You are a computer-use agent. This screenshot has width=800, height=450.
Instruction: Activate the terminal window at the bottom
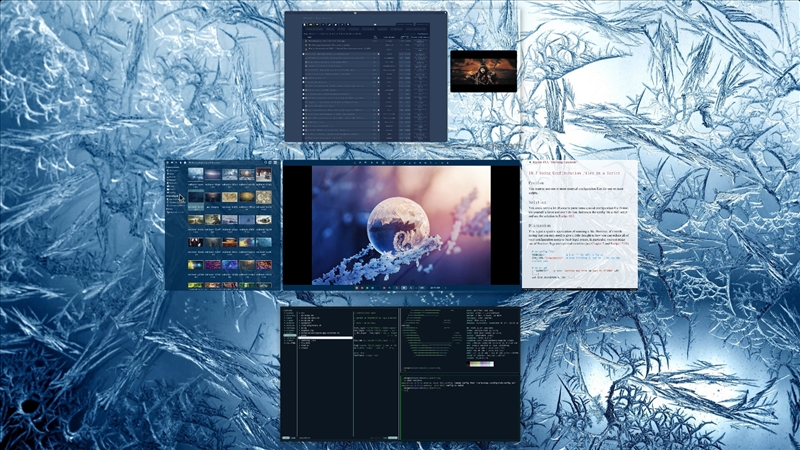point(401,374)
